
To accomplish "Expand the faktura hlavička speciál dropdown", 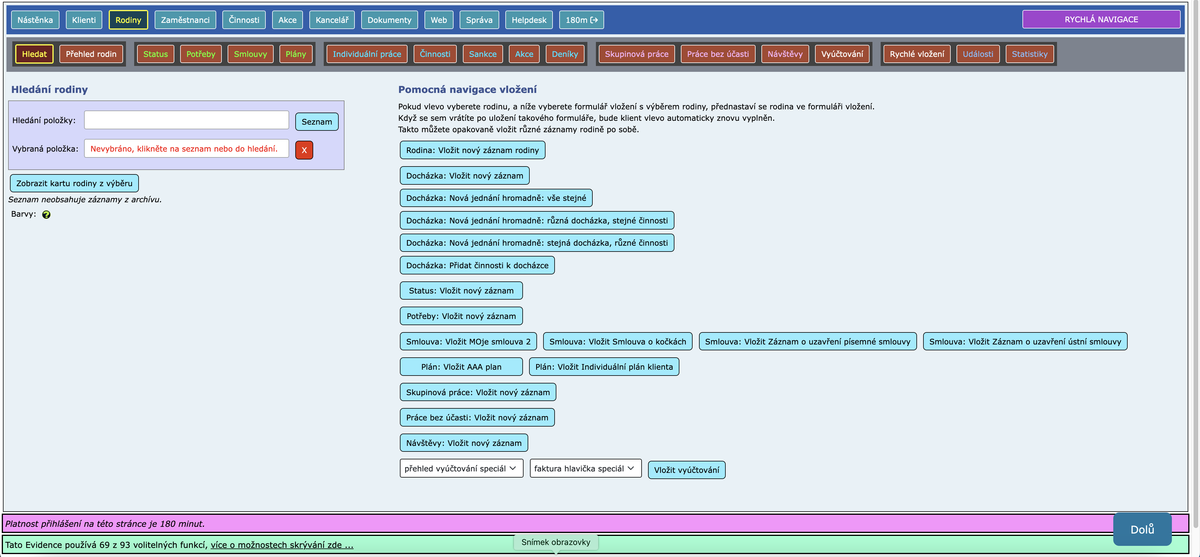I will [585, 468].
